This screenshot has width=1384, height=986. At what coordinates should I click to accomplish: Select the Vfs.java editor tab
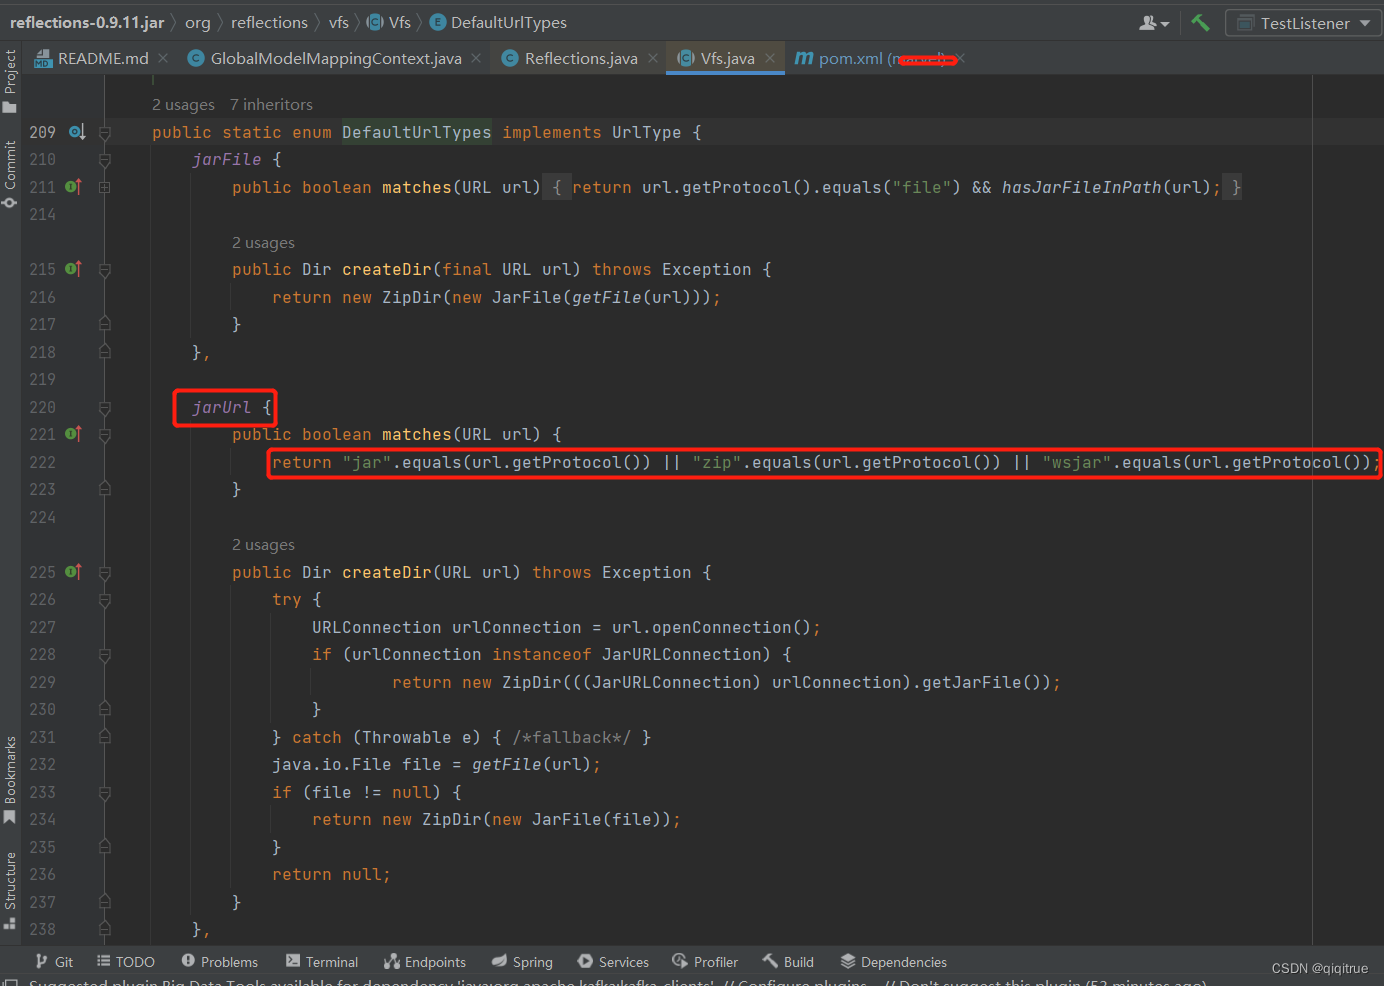click(716, 58)
